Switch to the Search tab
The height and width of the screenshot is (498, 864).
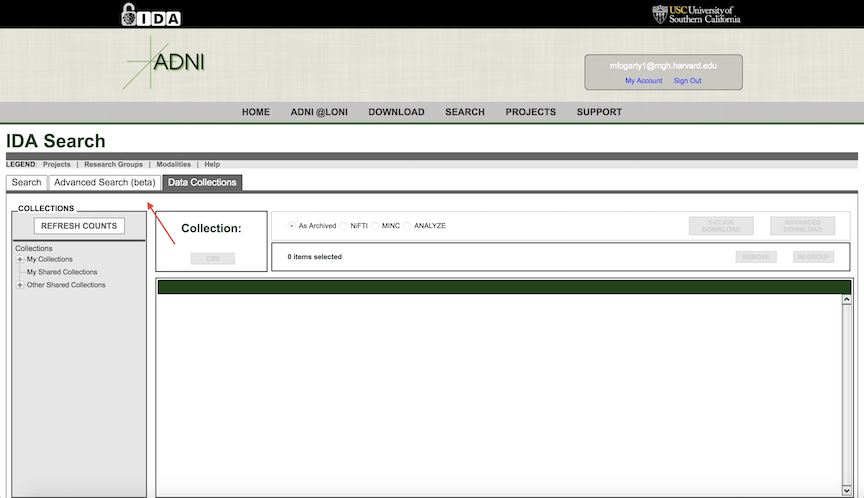[x=27, y=183]
